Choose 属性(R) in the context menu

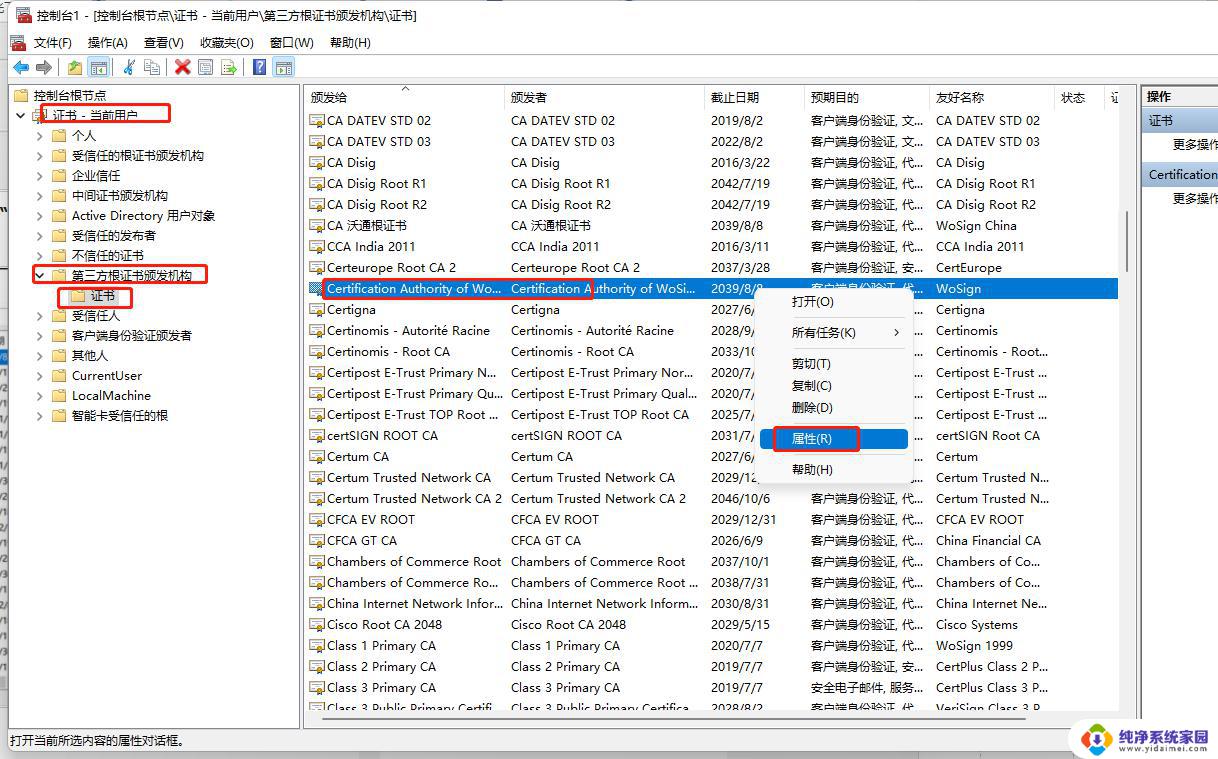point(834,439)
